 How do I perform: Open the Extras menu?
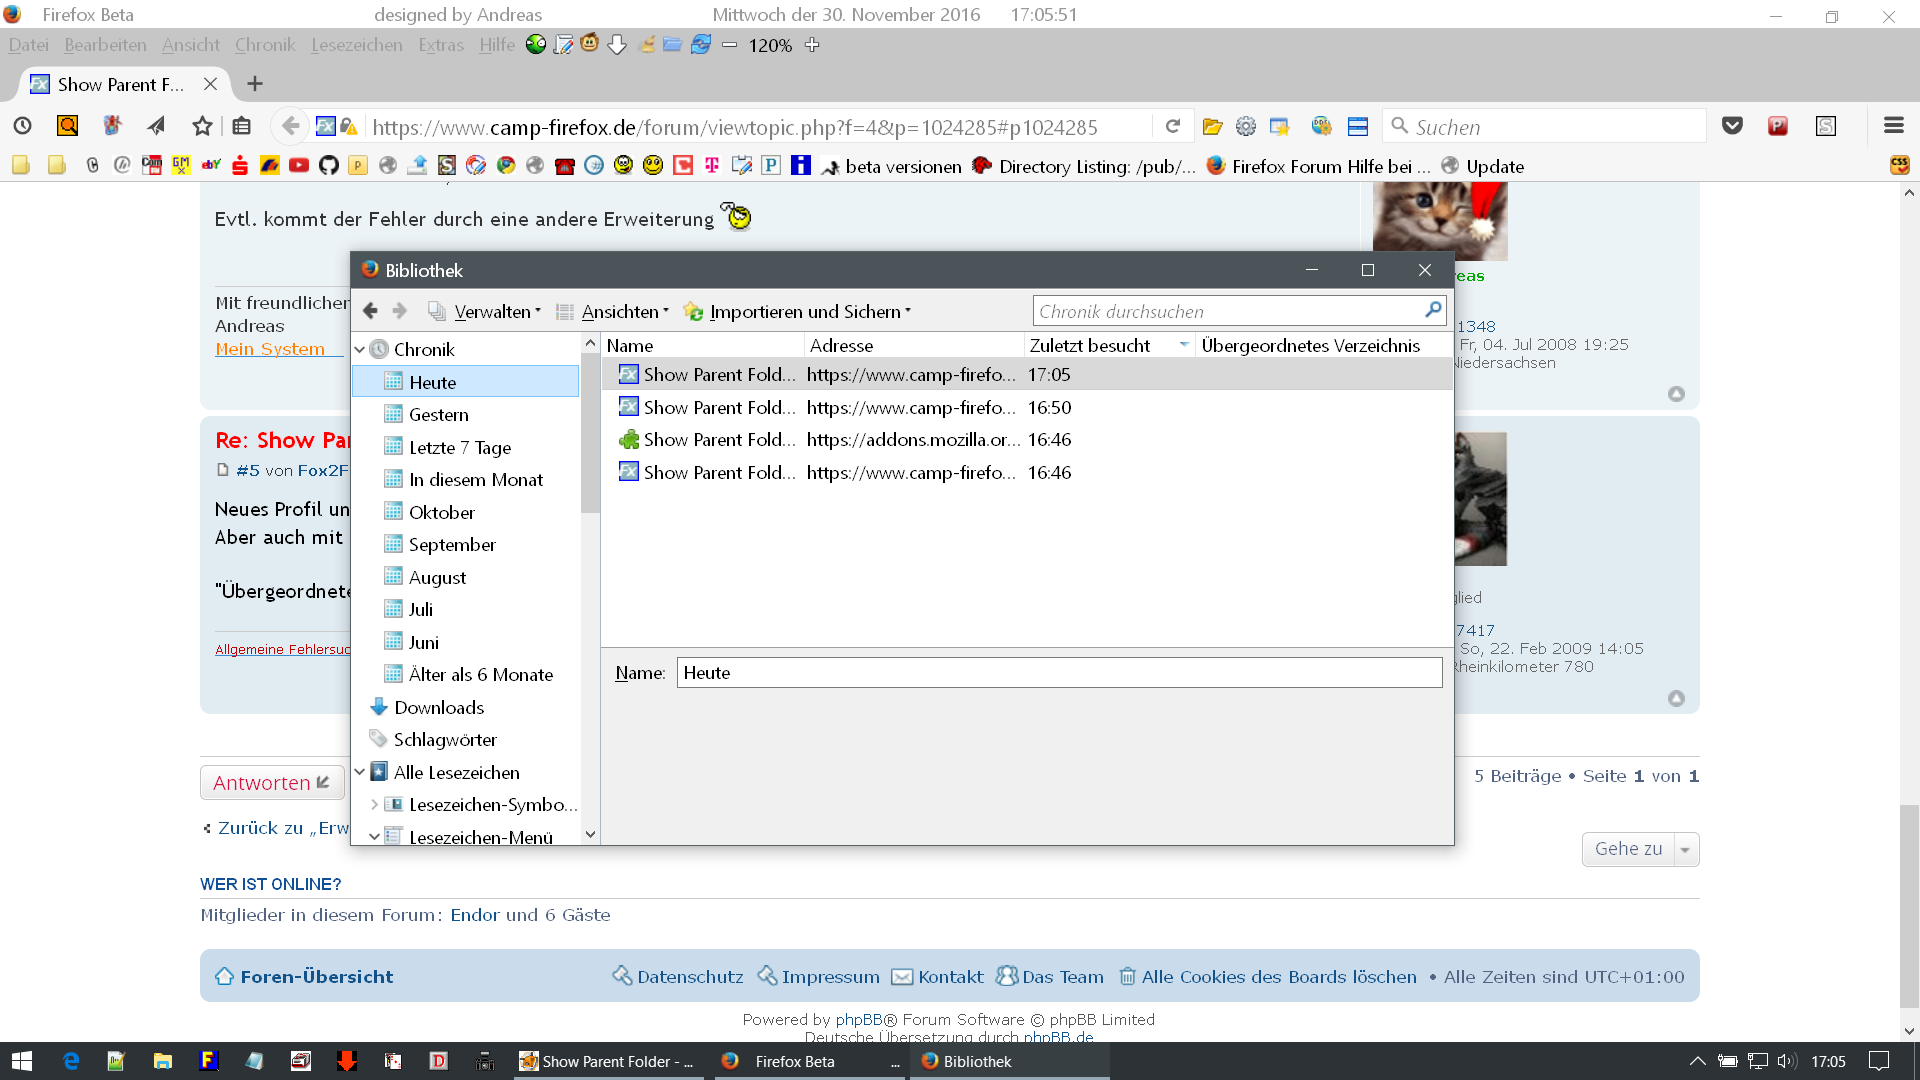click(440, 45)
